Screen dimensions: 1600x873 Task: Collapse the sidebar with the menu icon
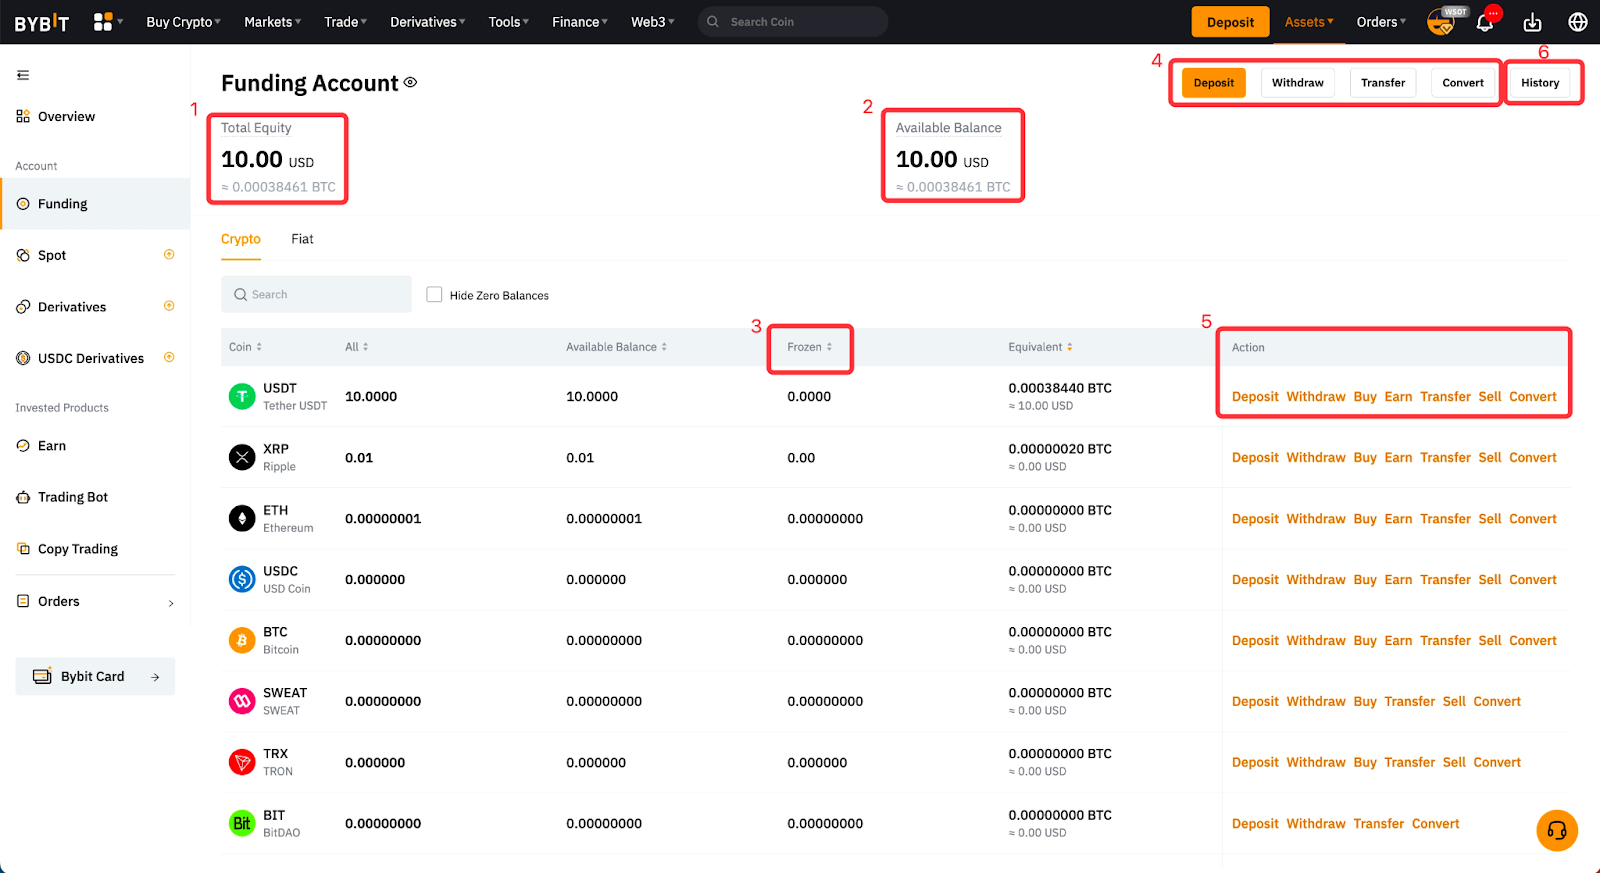[23, 75]
